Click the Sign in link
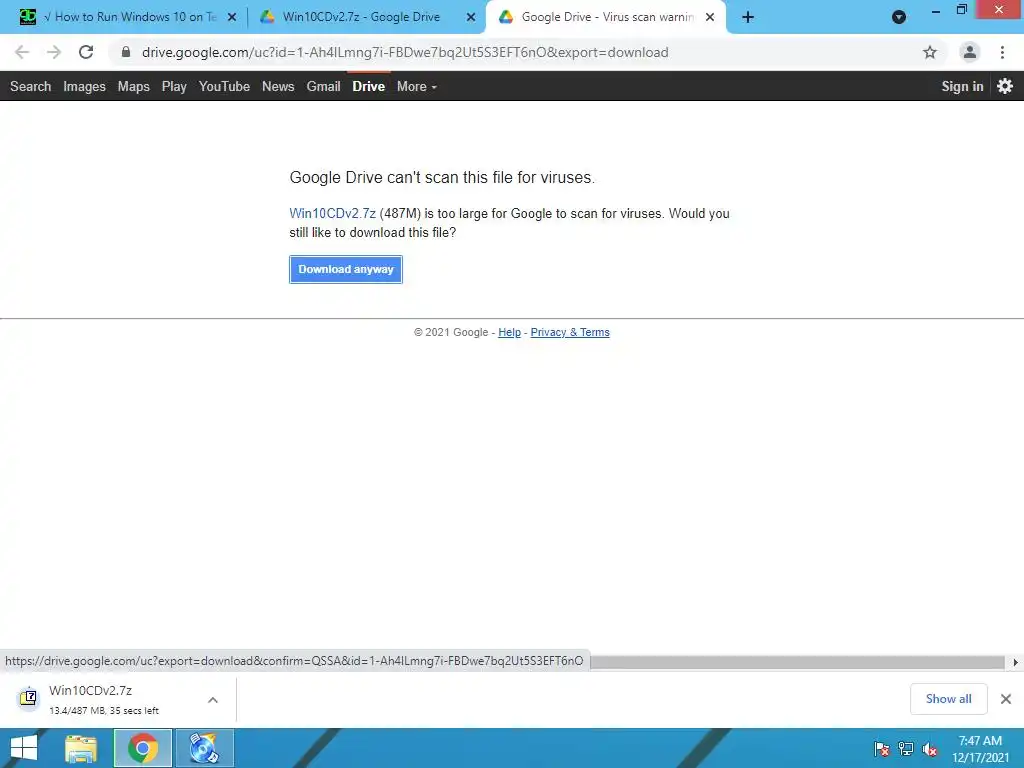The height and width of the screenshot is (768, 1024). pos(963,86)
